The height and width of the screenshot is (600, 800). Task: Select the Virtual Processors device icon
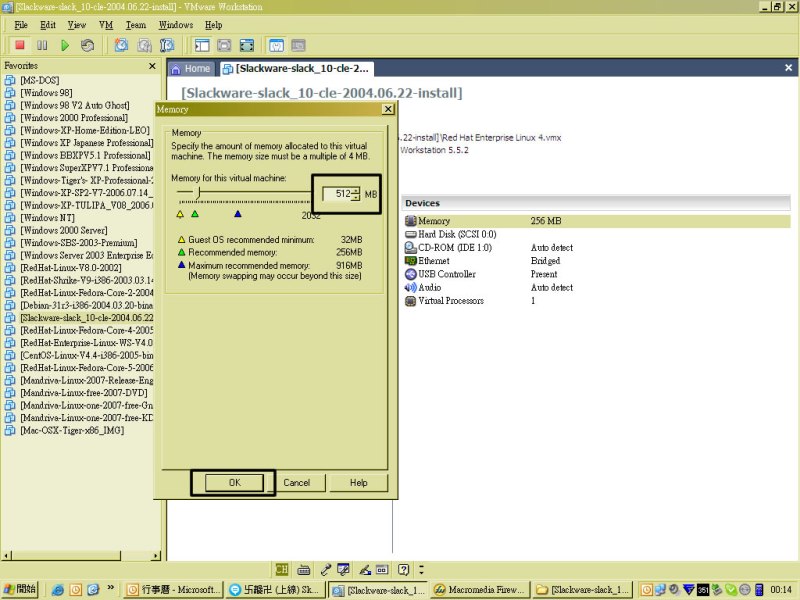click(411, 301)
